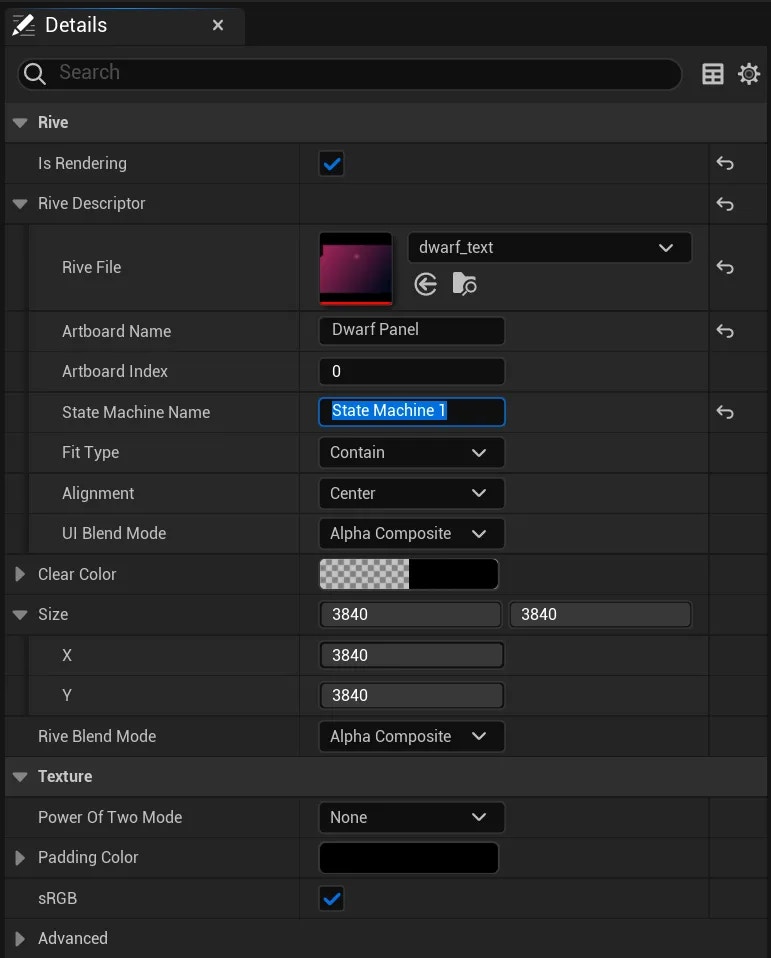Click the State Machine Name field
Image resolution: width=771 pixels, height=958 pixels.
[x=412, y=412]
